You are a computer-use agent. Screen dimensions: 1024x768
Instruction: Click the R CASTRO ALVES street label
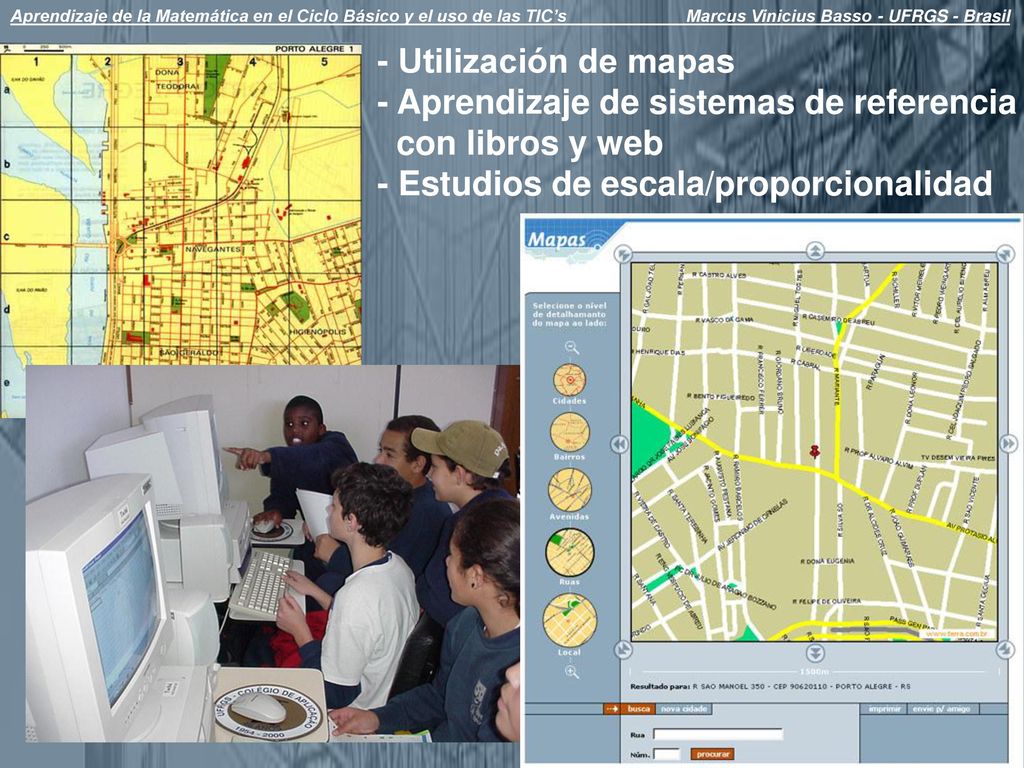tap(717, 276)
